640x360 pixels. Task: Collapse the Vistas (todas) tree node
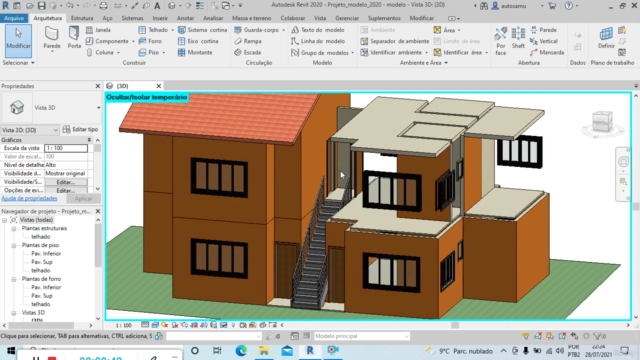pos(4,220)
